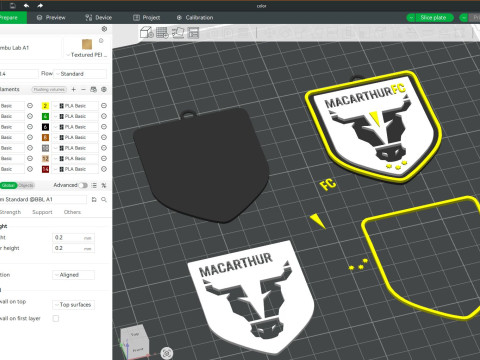
Task: Tick the wall on first layer checkbox
Action: coord(56,318)
